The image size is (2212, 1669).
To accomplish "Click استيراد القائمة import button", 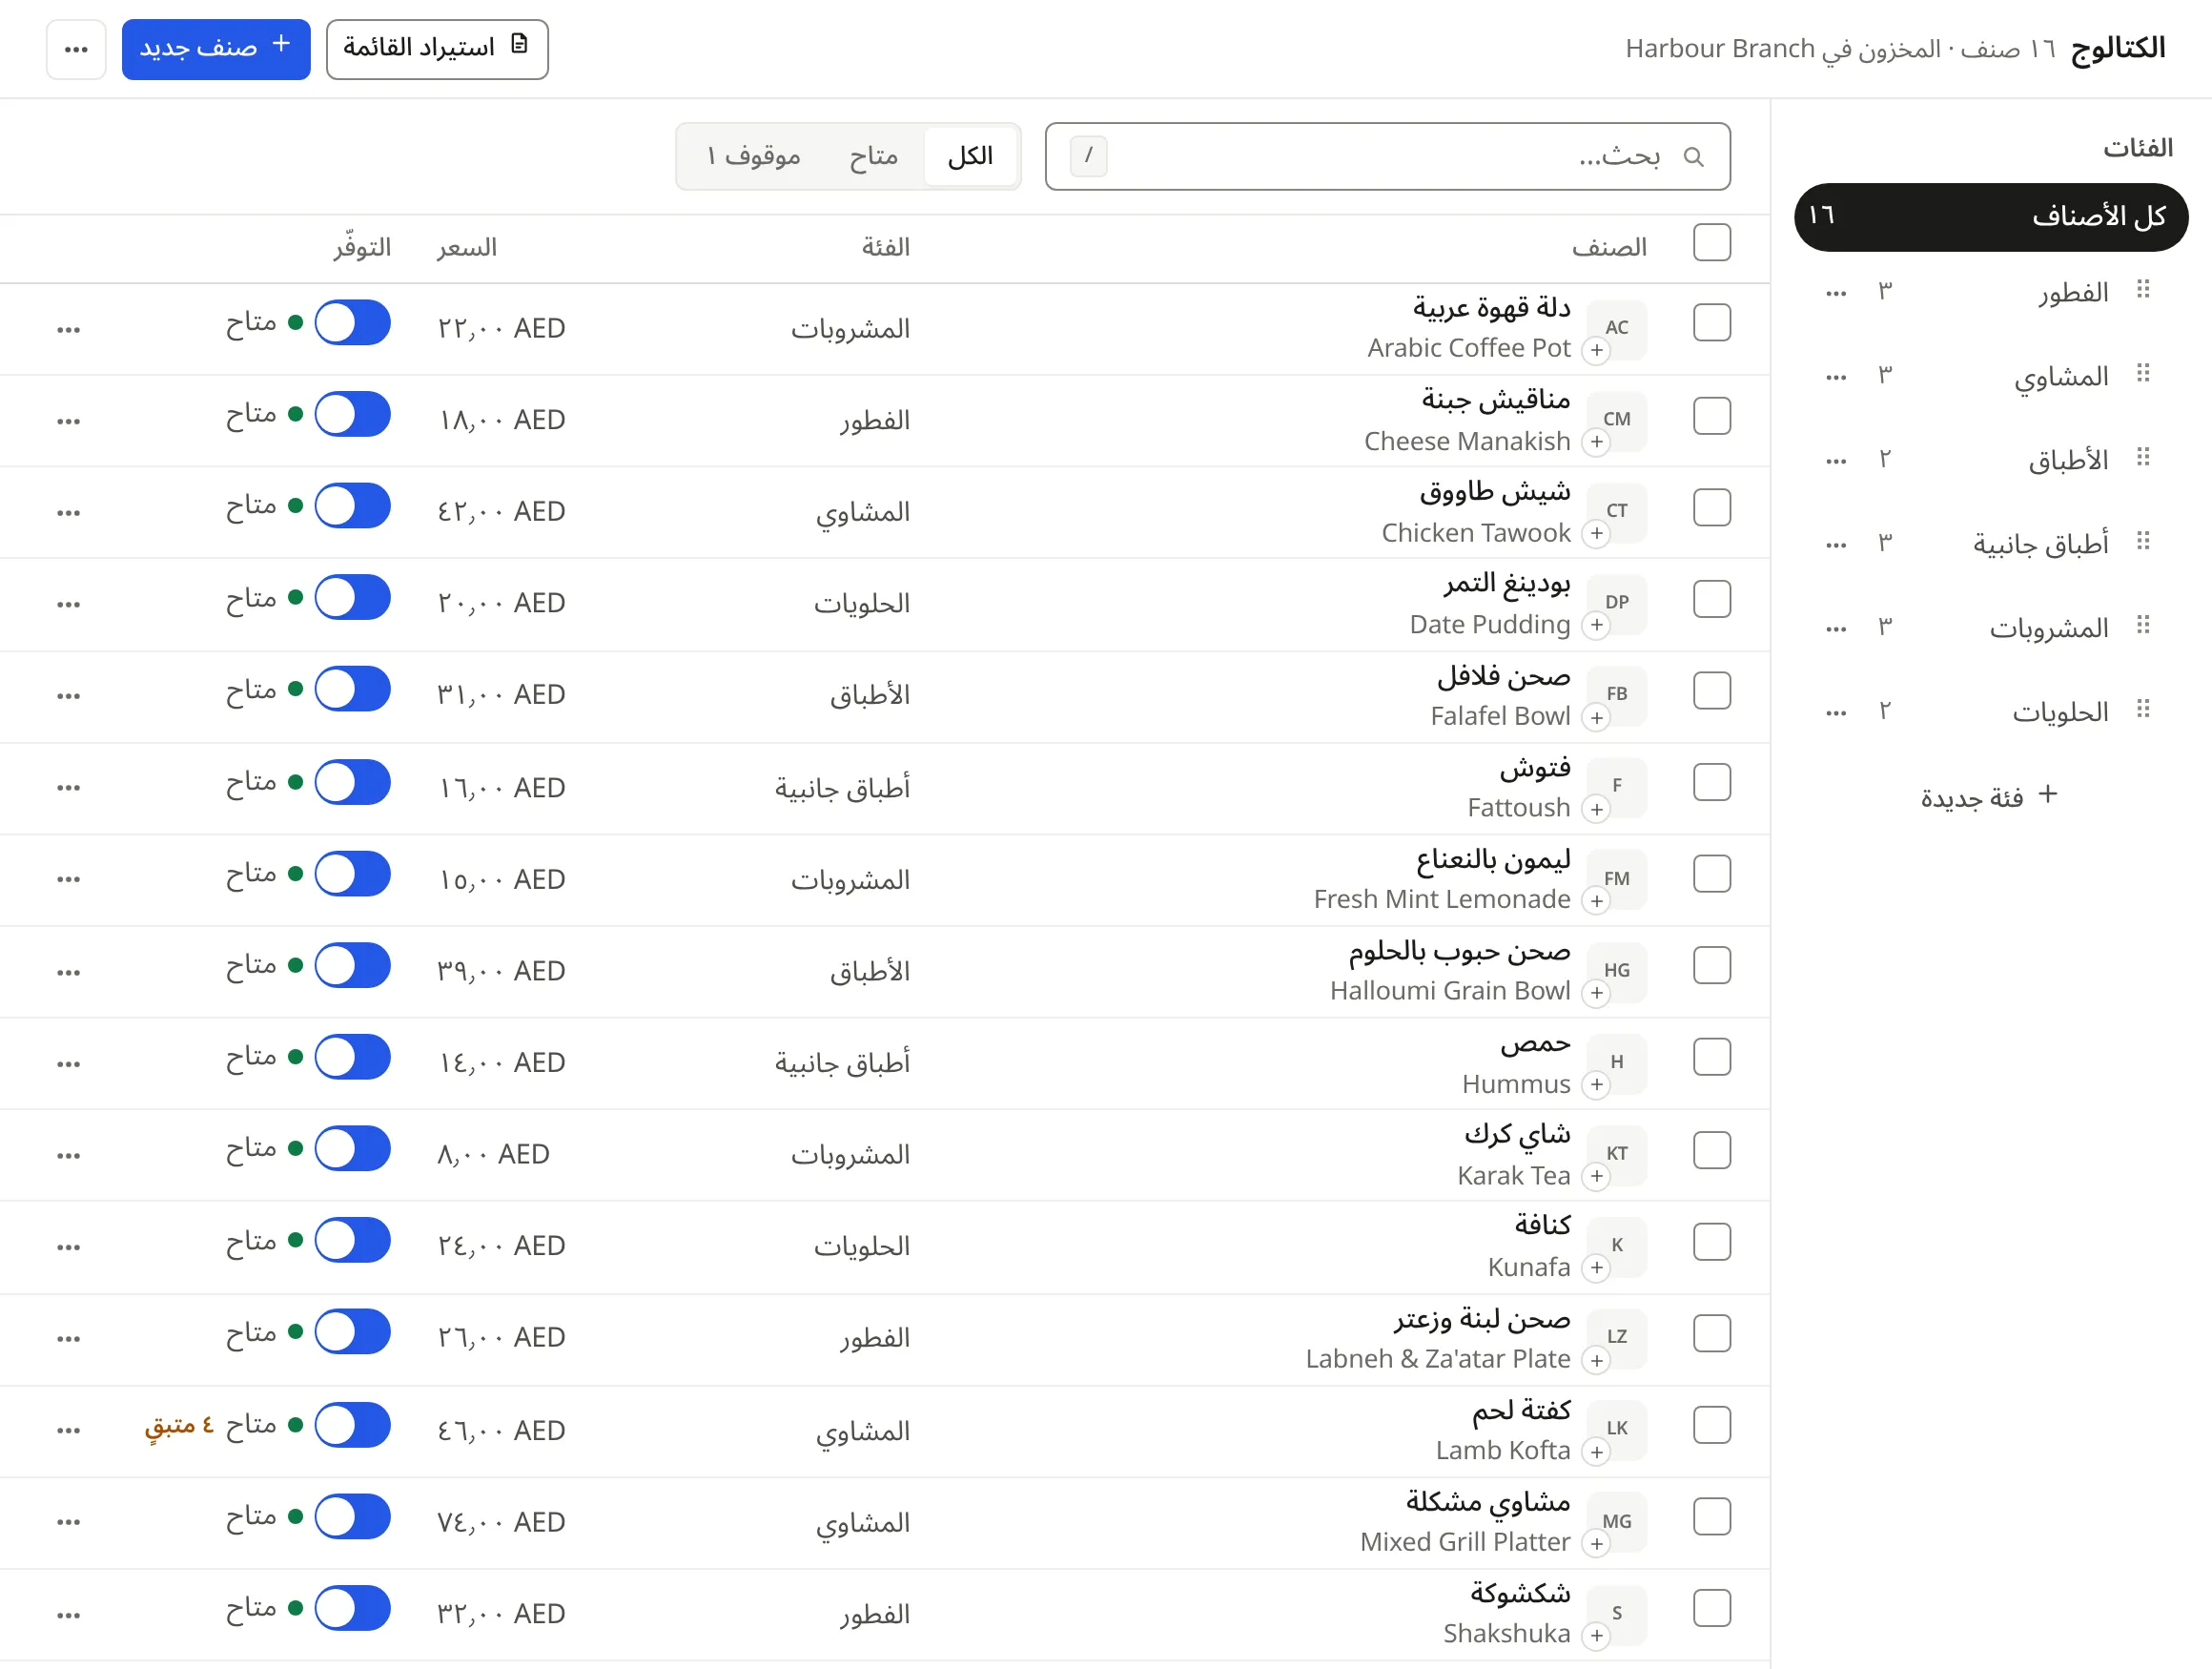I will [x=437, y=49].
